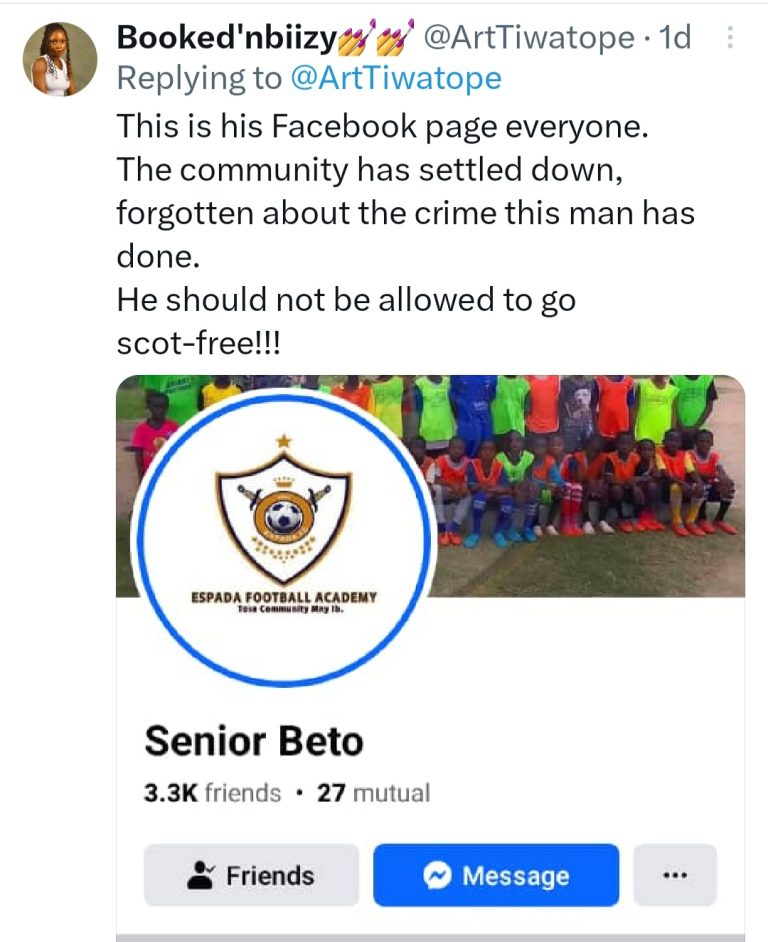The height and width of the screenshot is (942, 768).
Task: Click the gold star above the crest
Action: 282,440
